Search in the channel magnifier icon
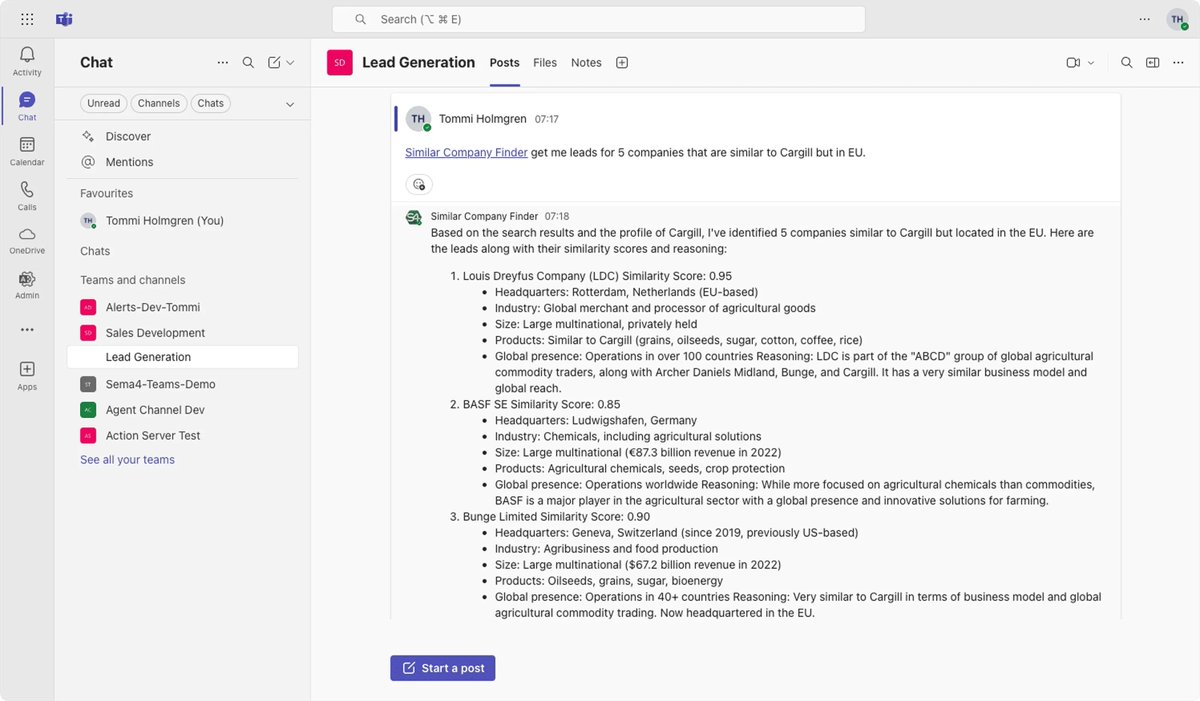Image resolution: width=1200 pixels, height=701 pixels. (x=1126, y=62)
